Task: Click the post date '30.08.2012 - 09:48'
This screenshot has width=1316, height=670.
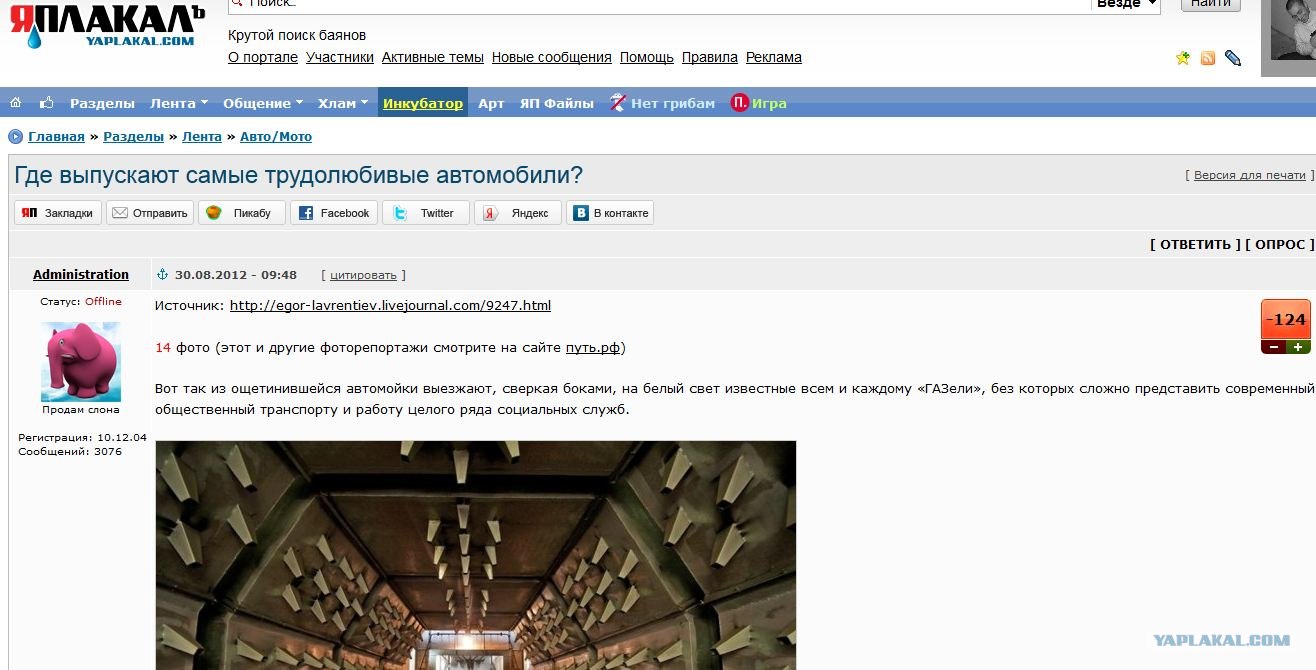Action: tap(236, 275)
